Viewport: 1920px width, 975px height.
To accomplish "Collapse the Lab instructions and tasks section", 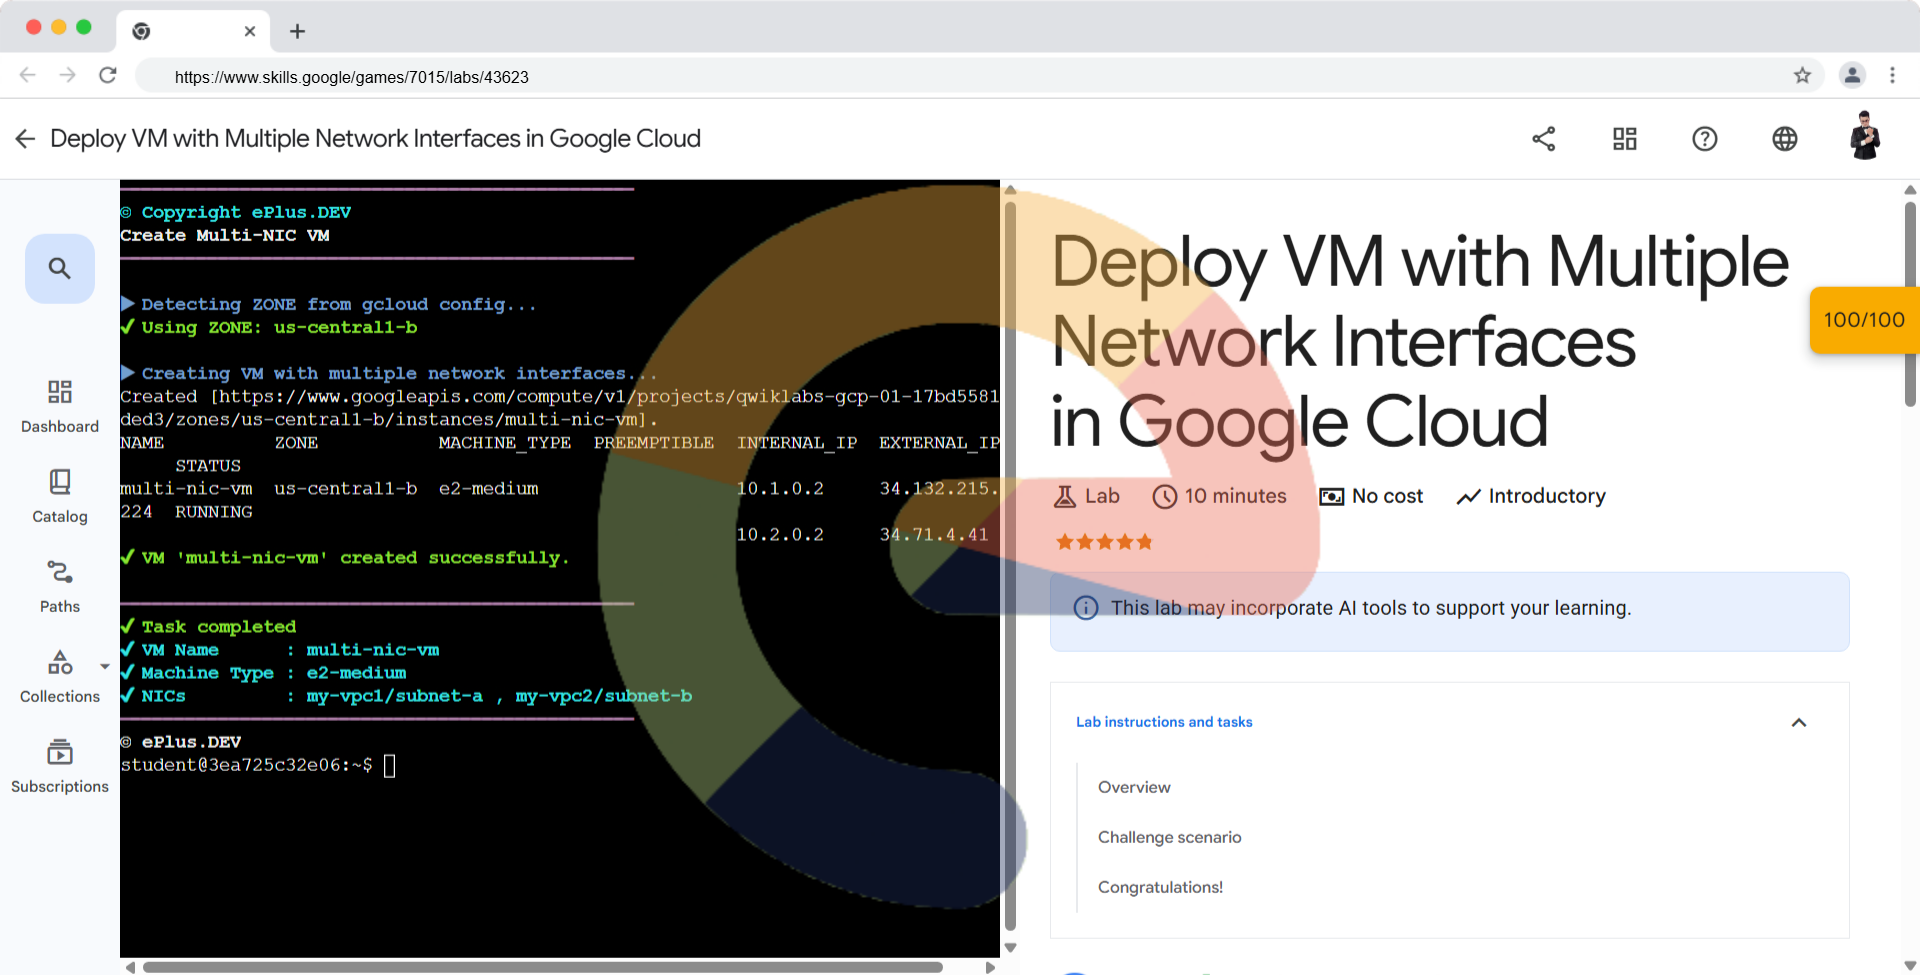I will coord(1799,722).
